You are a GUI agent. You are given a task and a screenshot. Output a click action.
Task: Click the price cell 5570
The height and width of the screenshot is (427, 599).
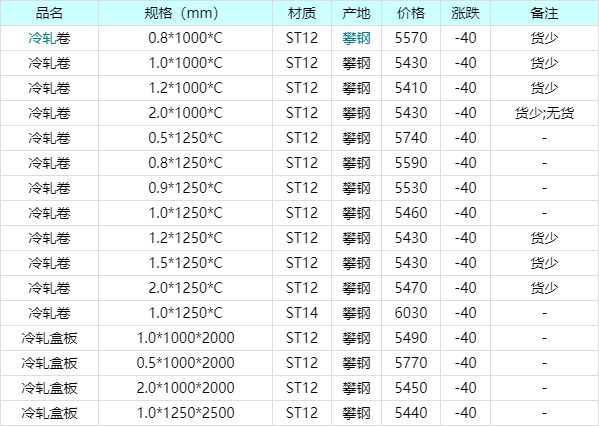click(411, 38)
